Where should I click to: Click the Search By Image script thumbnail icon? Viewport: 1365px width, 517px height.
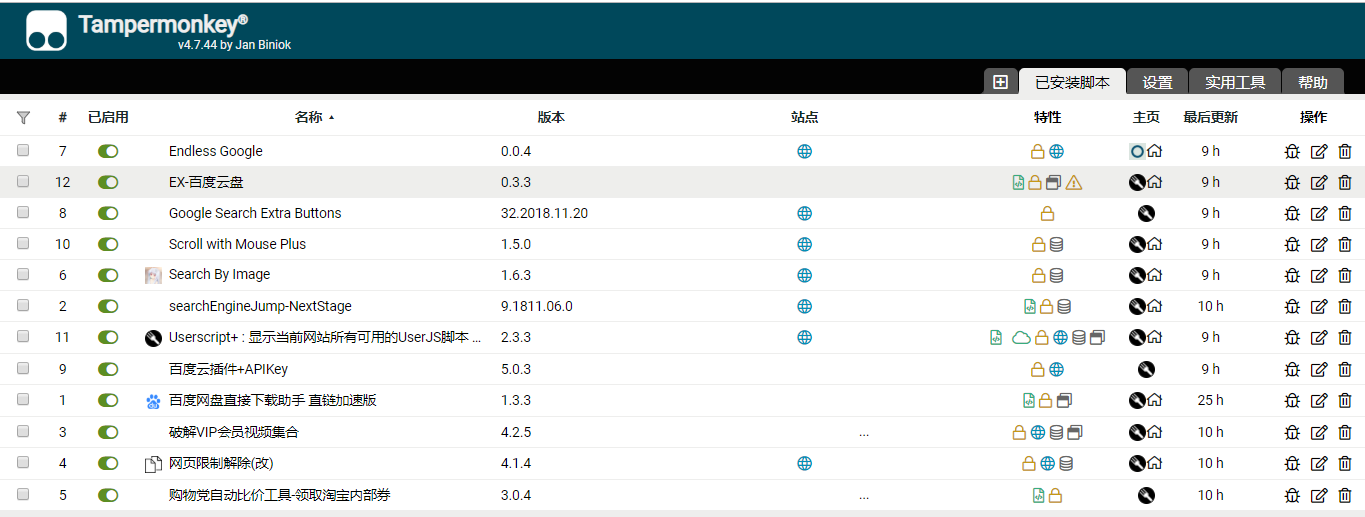[x=153, y=275]
